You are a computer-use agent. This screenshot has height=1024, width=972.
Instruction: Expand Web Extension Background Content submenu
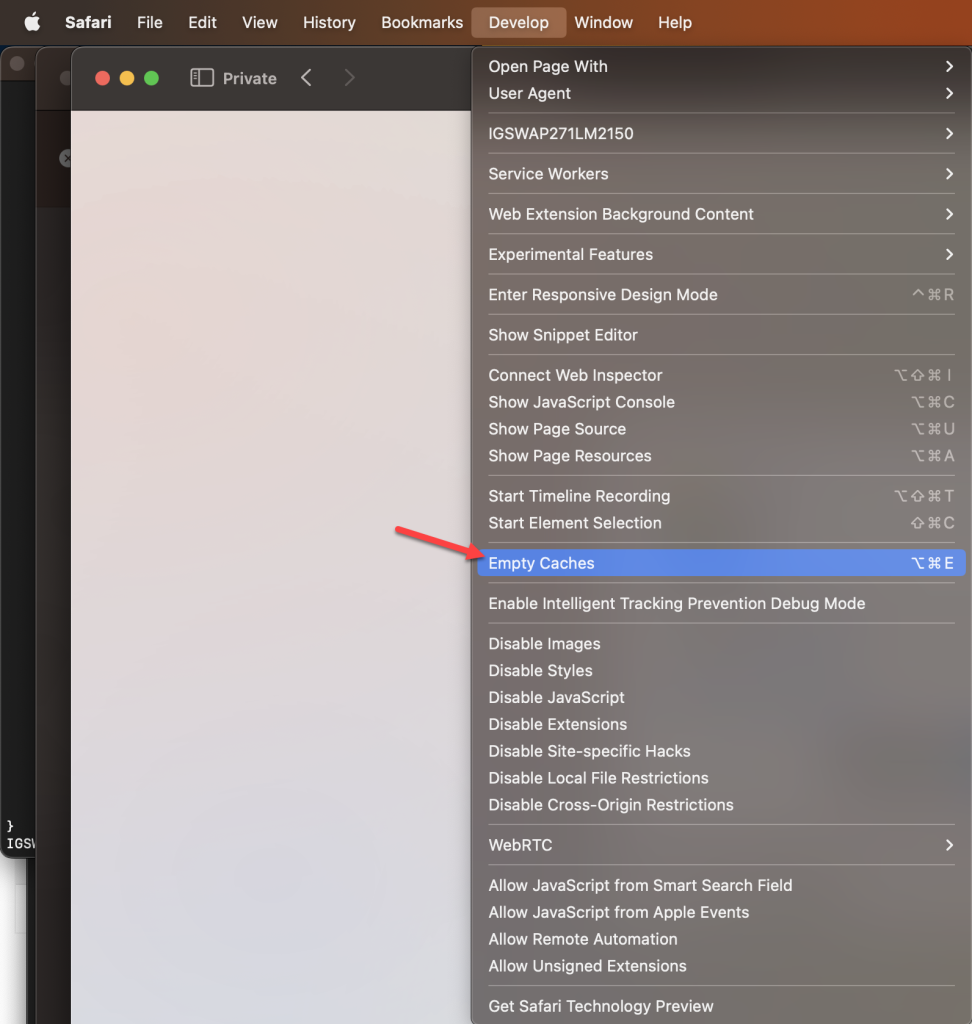pos(721,214)
